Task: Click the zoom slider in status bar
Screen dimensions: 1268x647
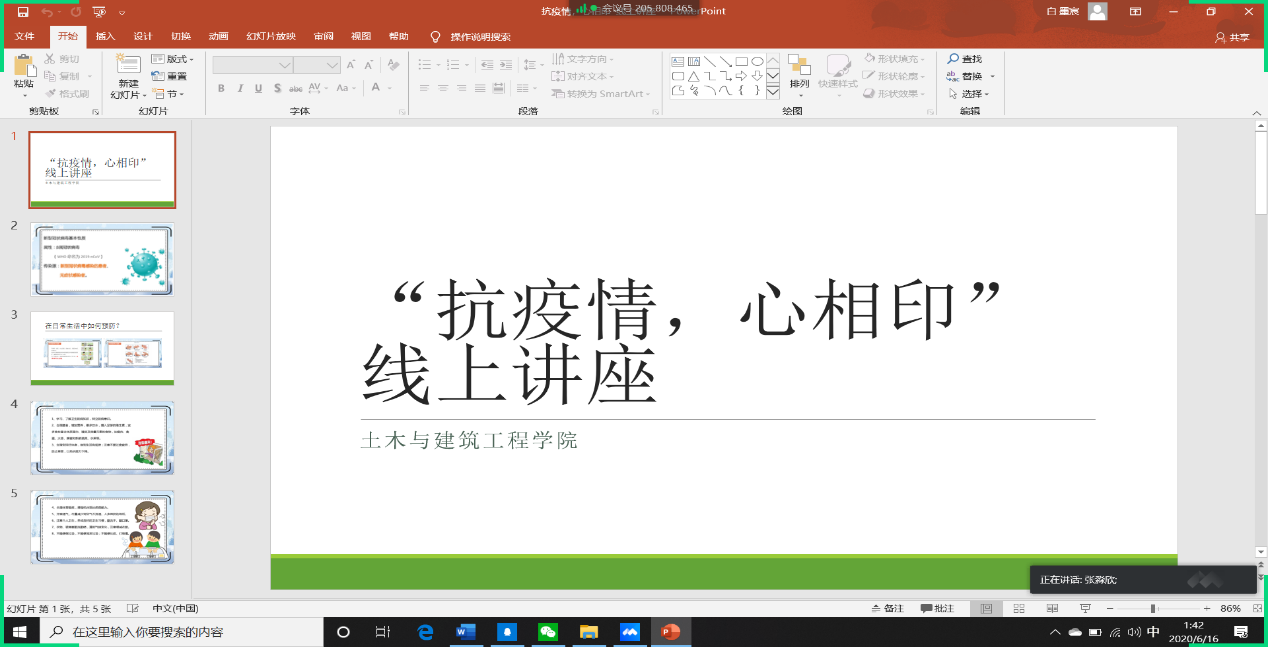Action: 1153,608
